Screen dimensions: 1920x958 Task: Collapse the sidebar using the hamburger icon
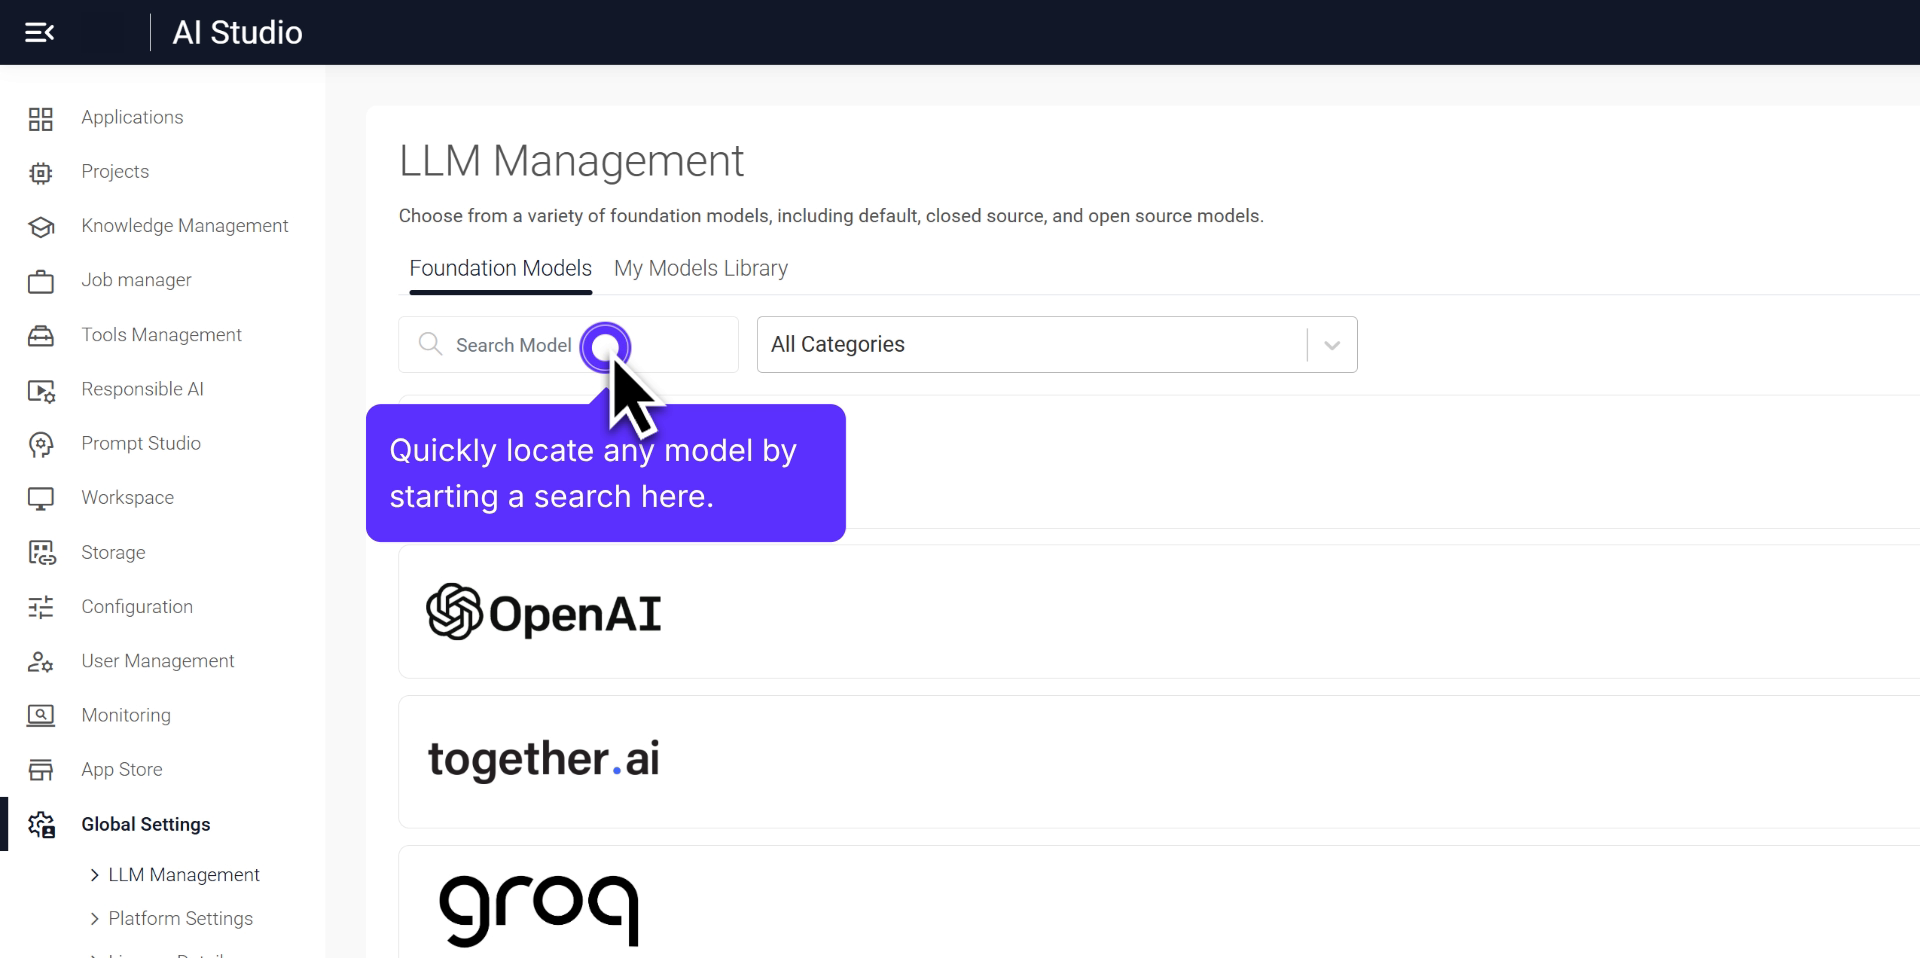coord(39,33)
